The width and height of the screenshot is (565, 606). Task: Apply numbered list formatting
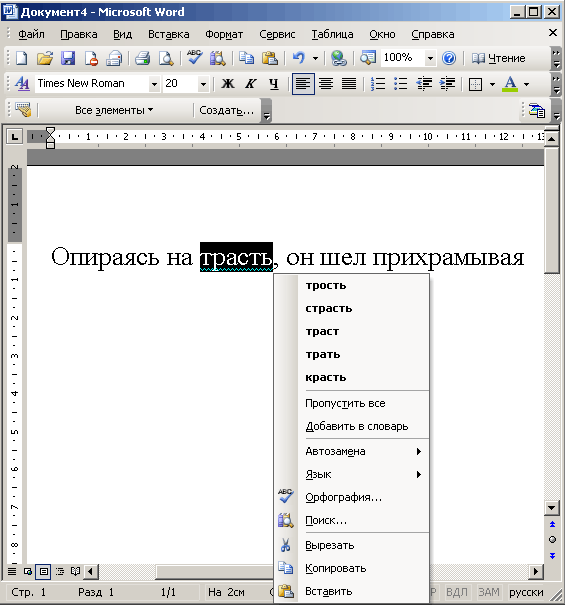coord(378,83)
